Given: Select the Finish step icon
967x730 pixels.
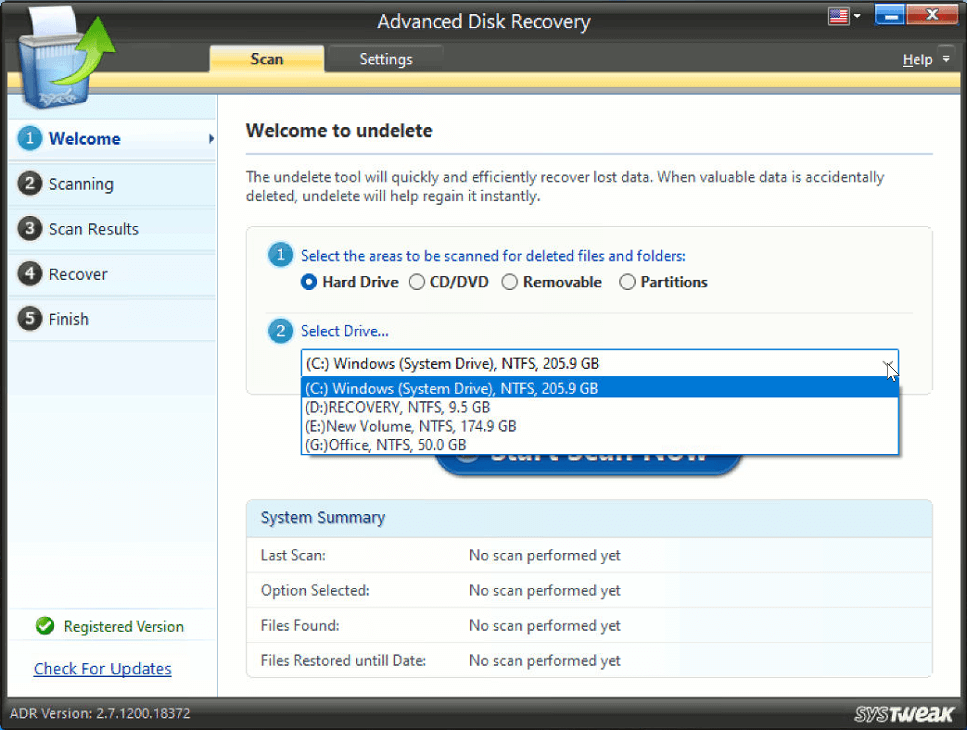Looking at the screenshot, I should coord(32,319).
